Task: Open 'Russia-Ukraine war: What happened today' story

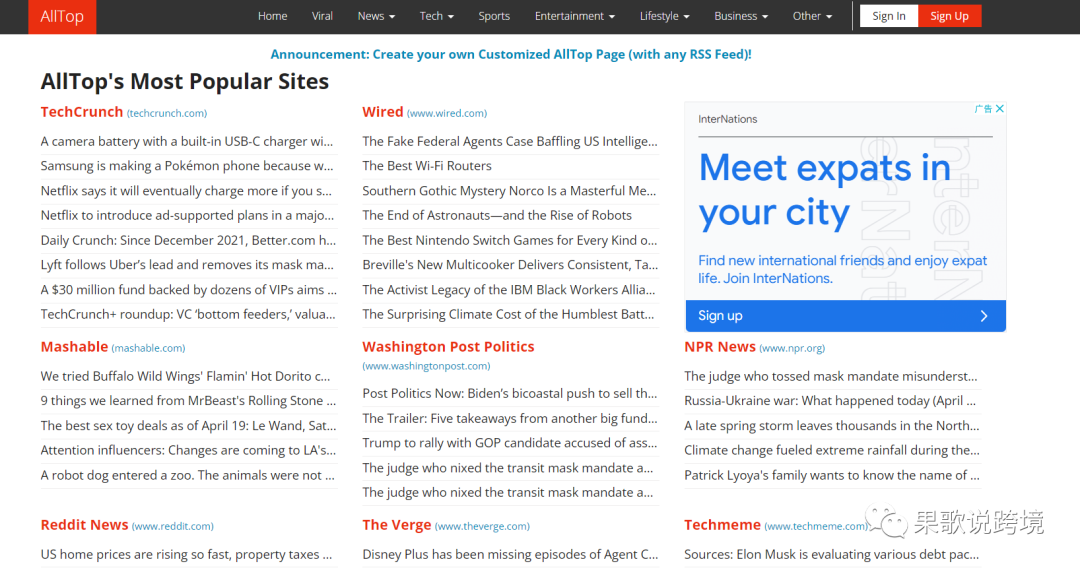Action: click(x=830, y=401)
